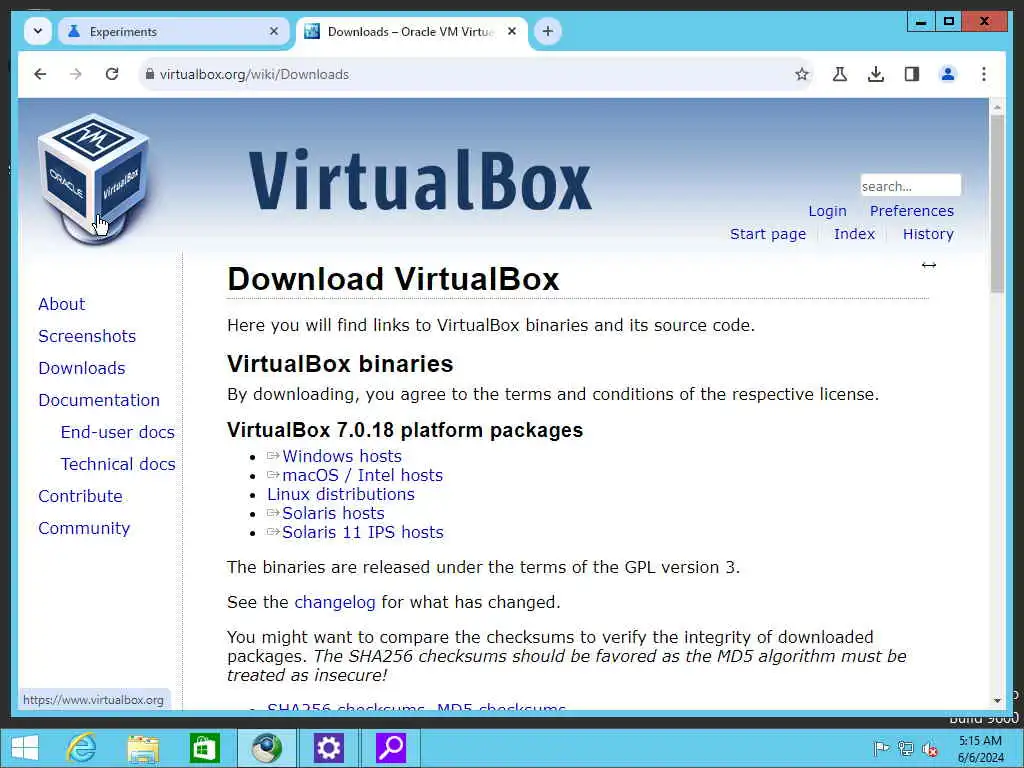Open the Linux distributions link
Screen dimensions: 1024x768
[x=341, y=494]
